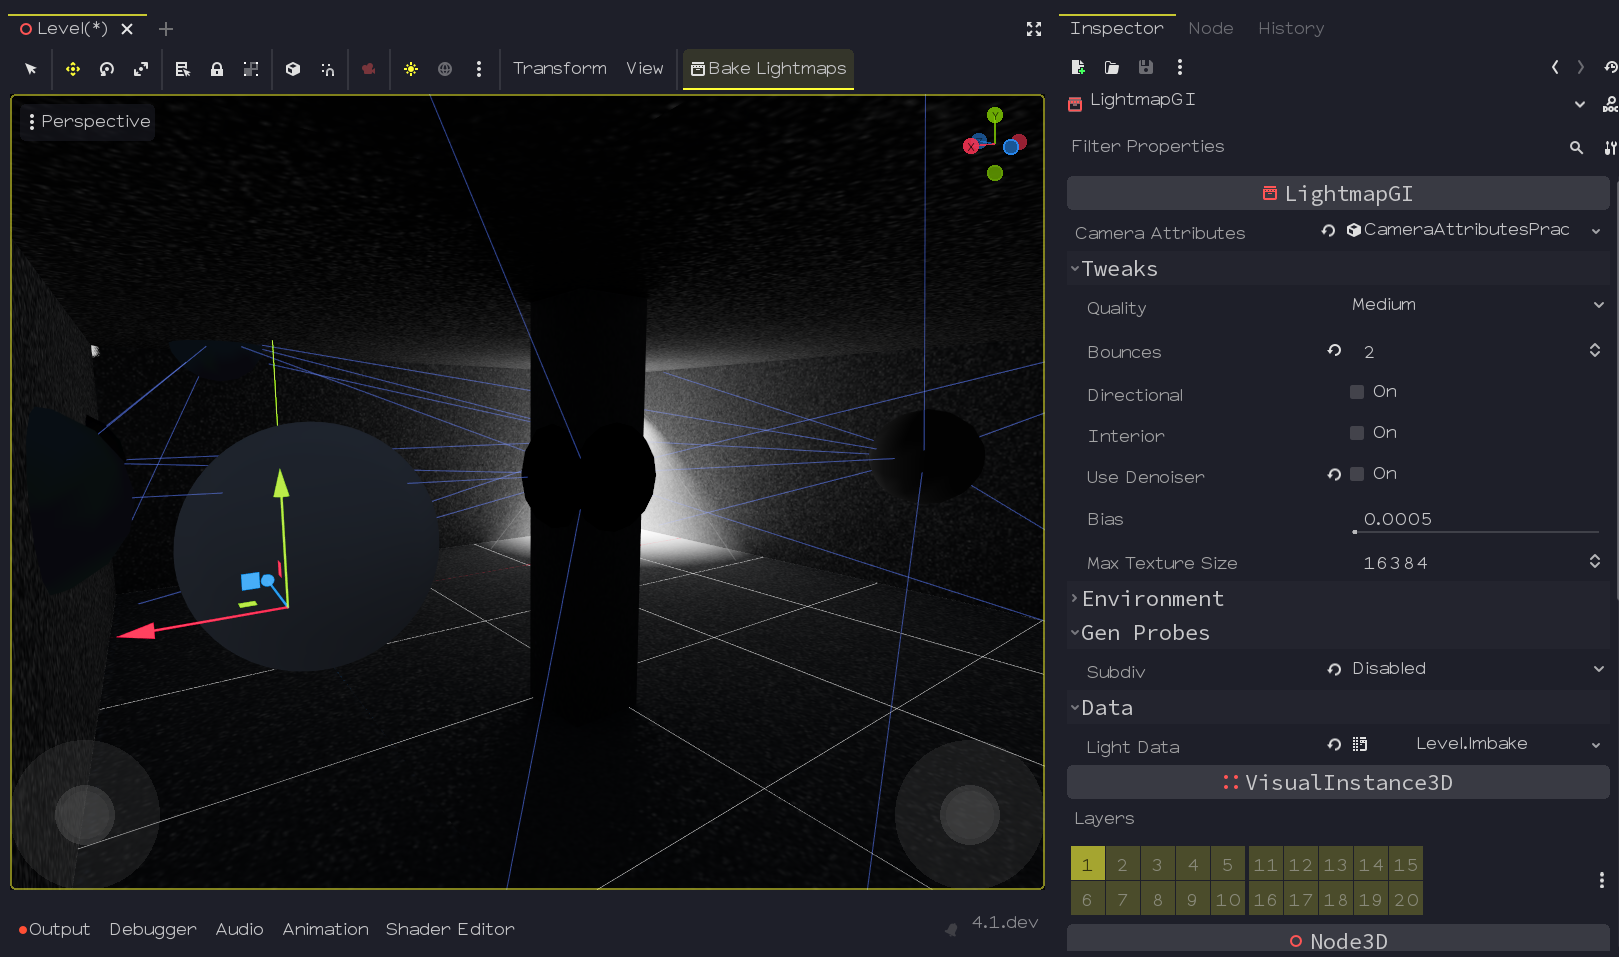1619x957 pixels.
Task: Enable render layer 2 in VisualInstance3D Layers
Action: click(x=1122, y=863)
